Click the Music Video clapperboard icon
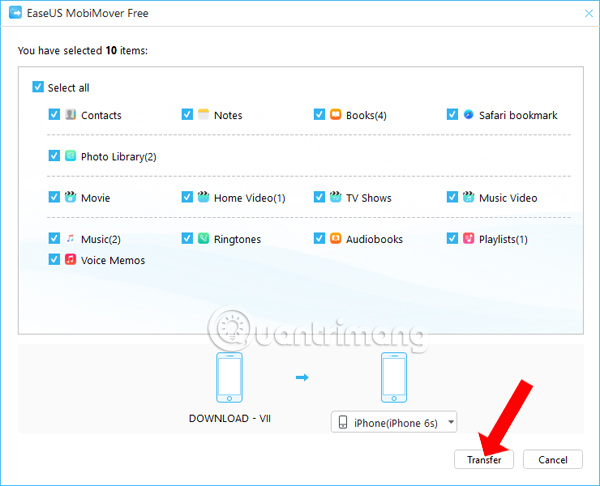 pyautogui.click(x=468, y=197)
